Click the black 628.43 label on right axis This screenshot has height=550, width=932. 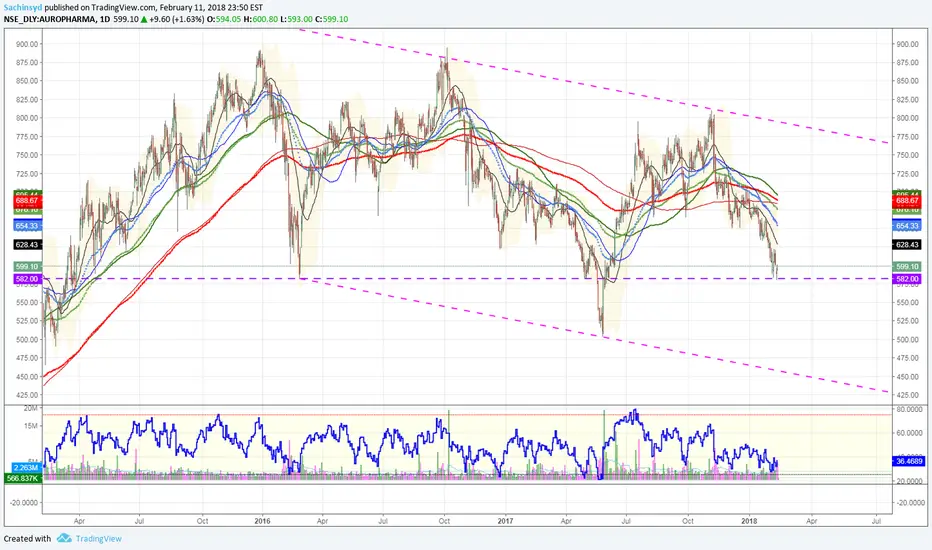pos(907,244)
